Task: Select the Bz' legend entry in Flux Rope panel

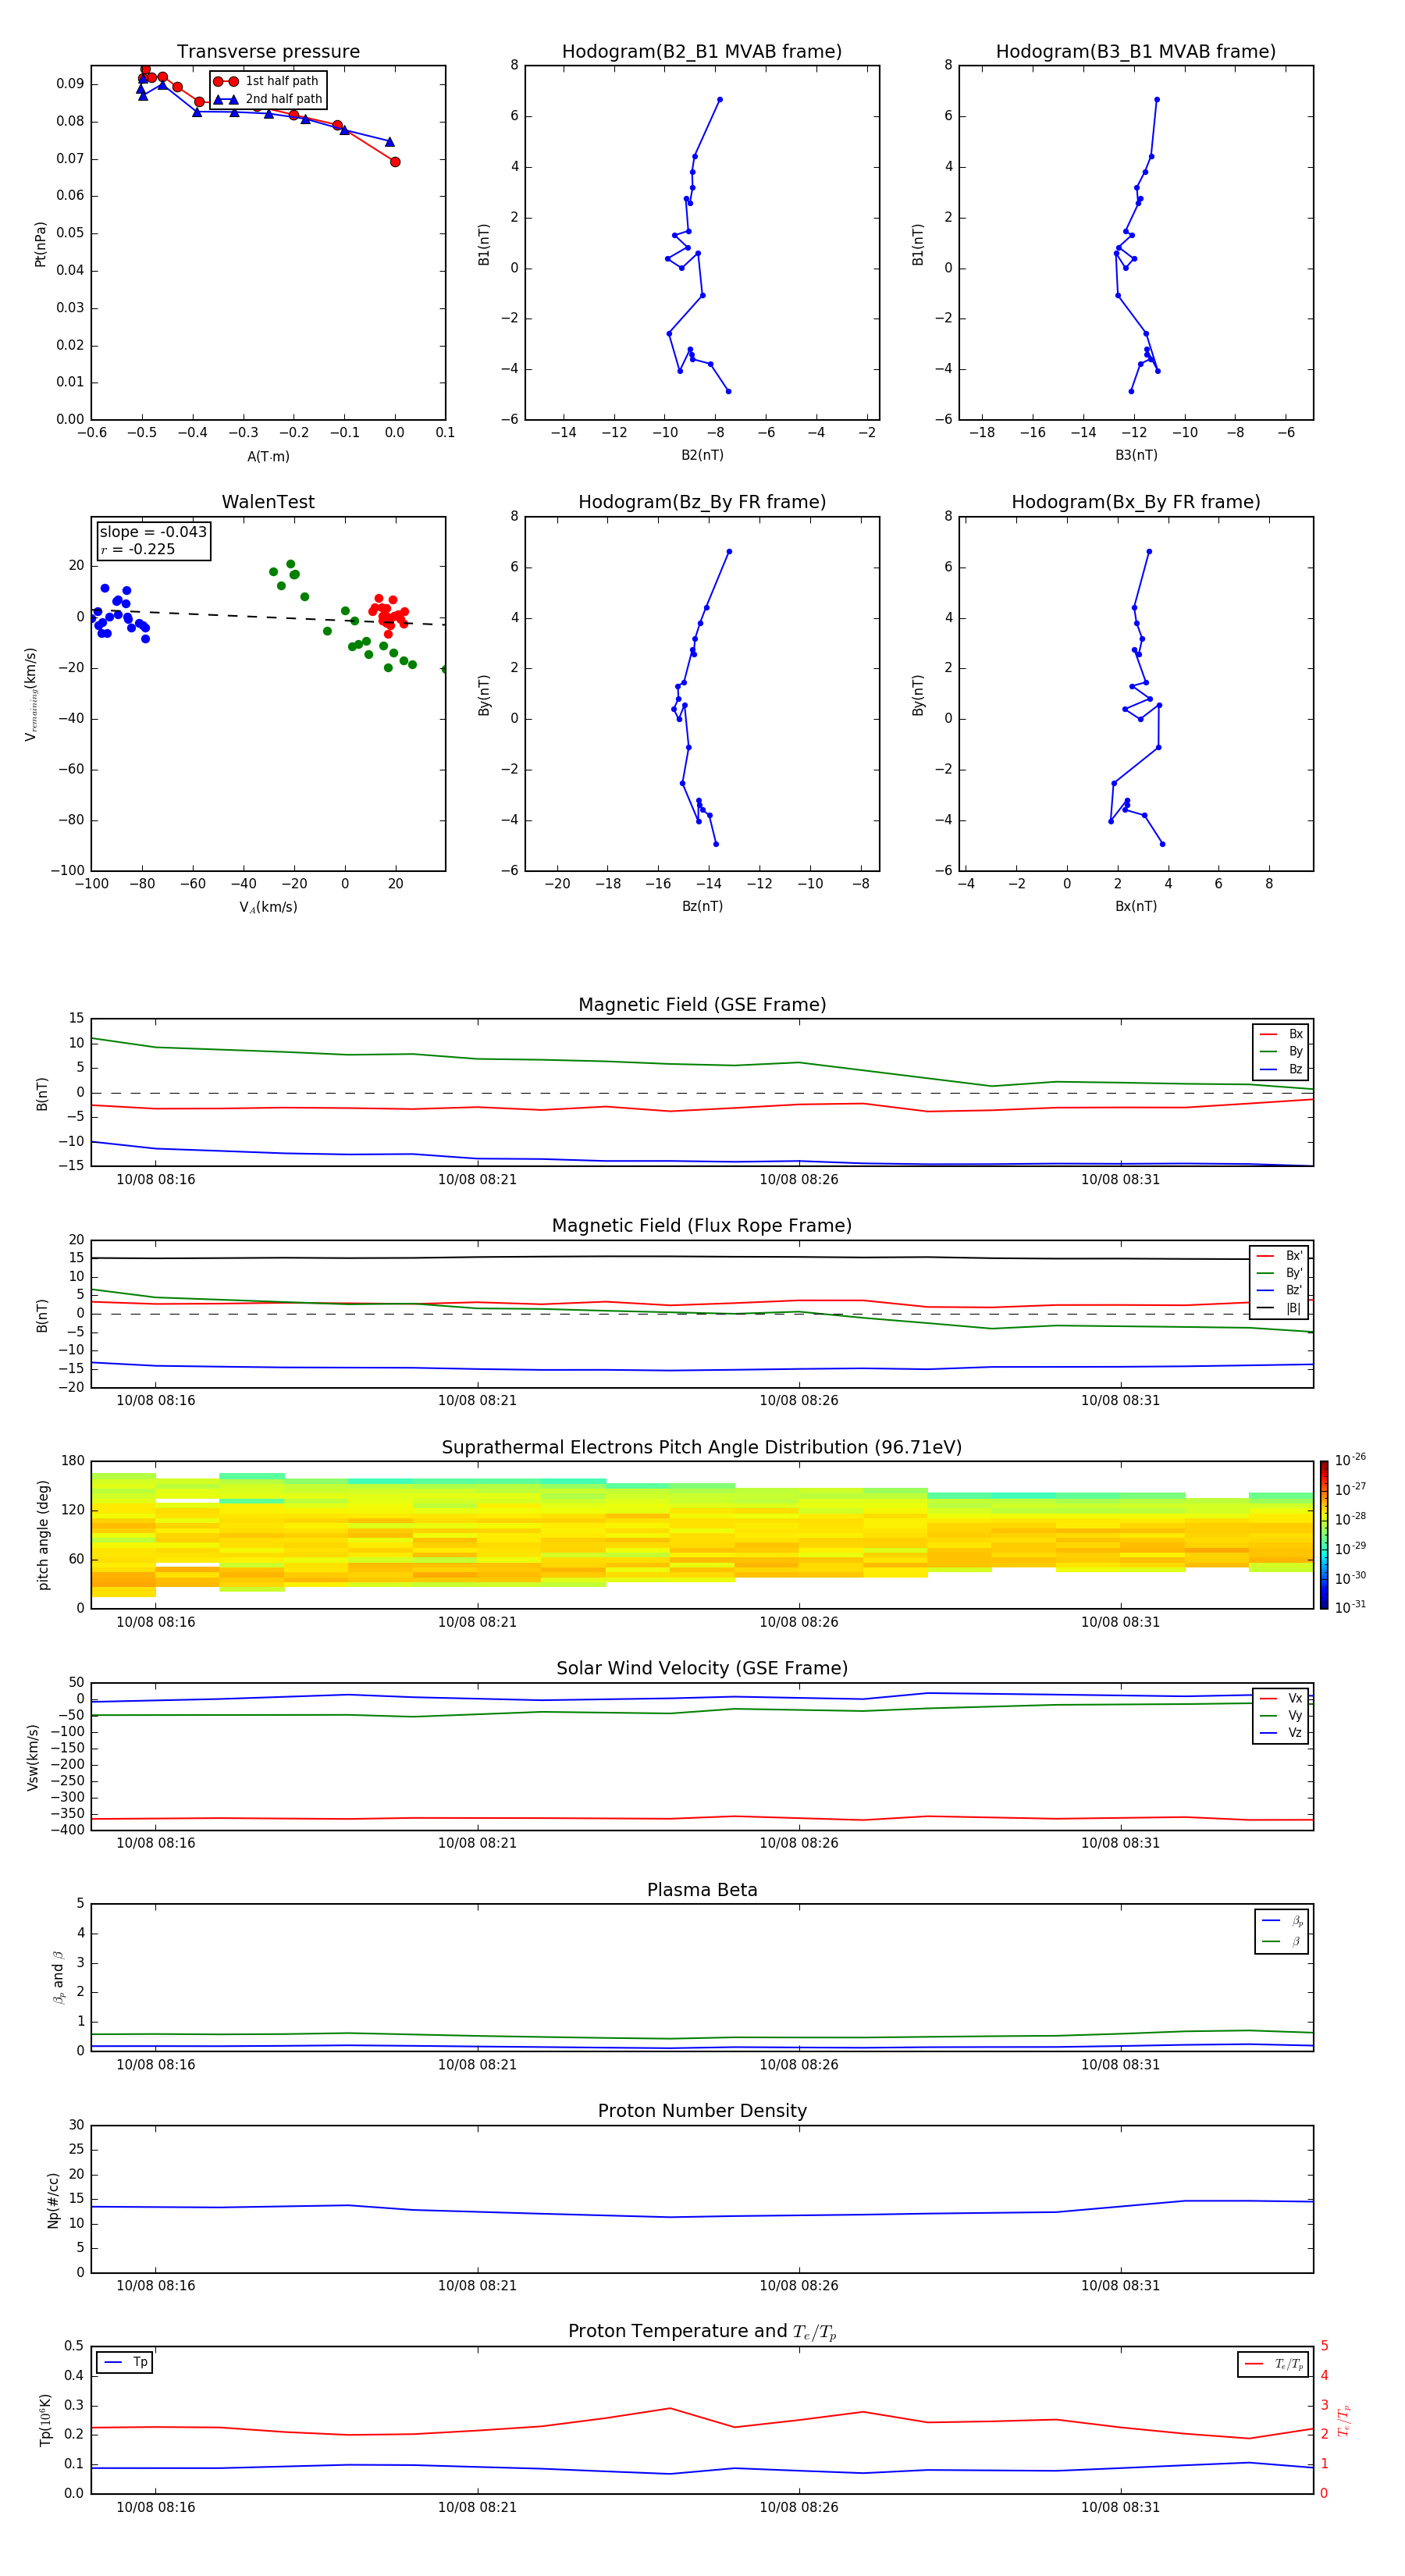Action: pos(1280,1290)
